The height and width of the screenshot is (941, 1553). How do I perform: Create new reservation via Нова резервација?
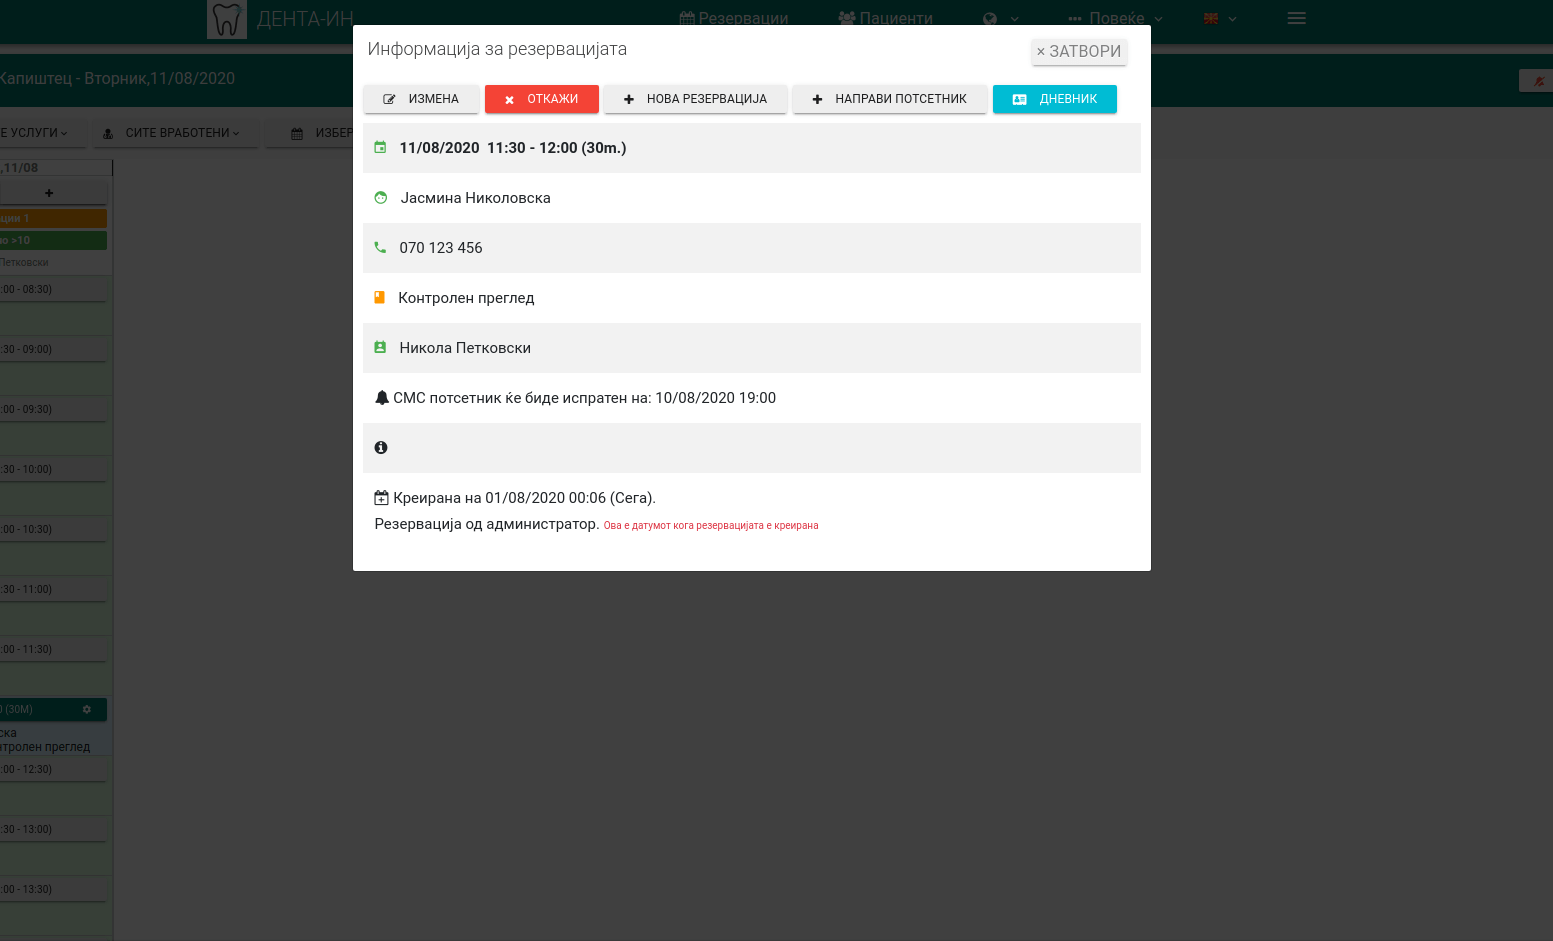pos(695,99)
